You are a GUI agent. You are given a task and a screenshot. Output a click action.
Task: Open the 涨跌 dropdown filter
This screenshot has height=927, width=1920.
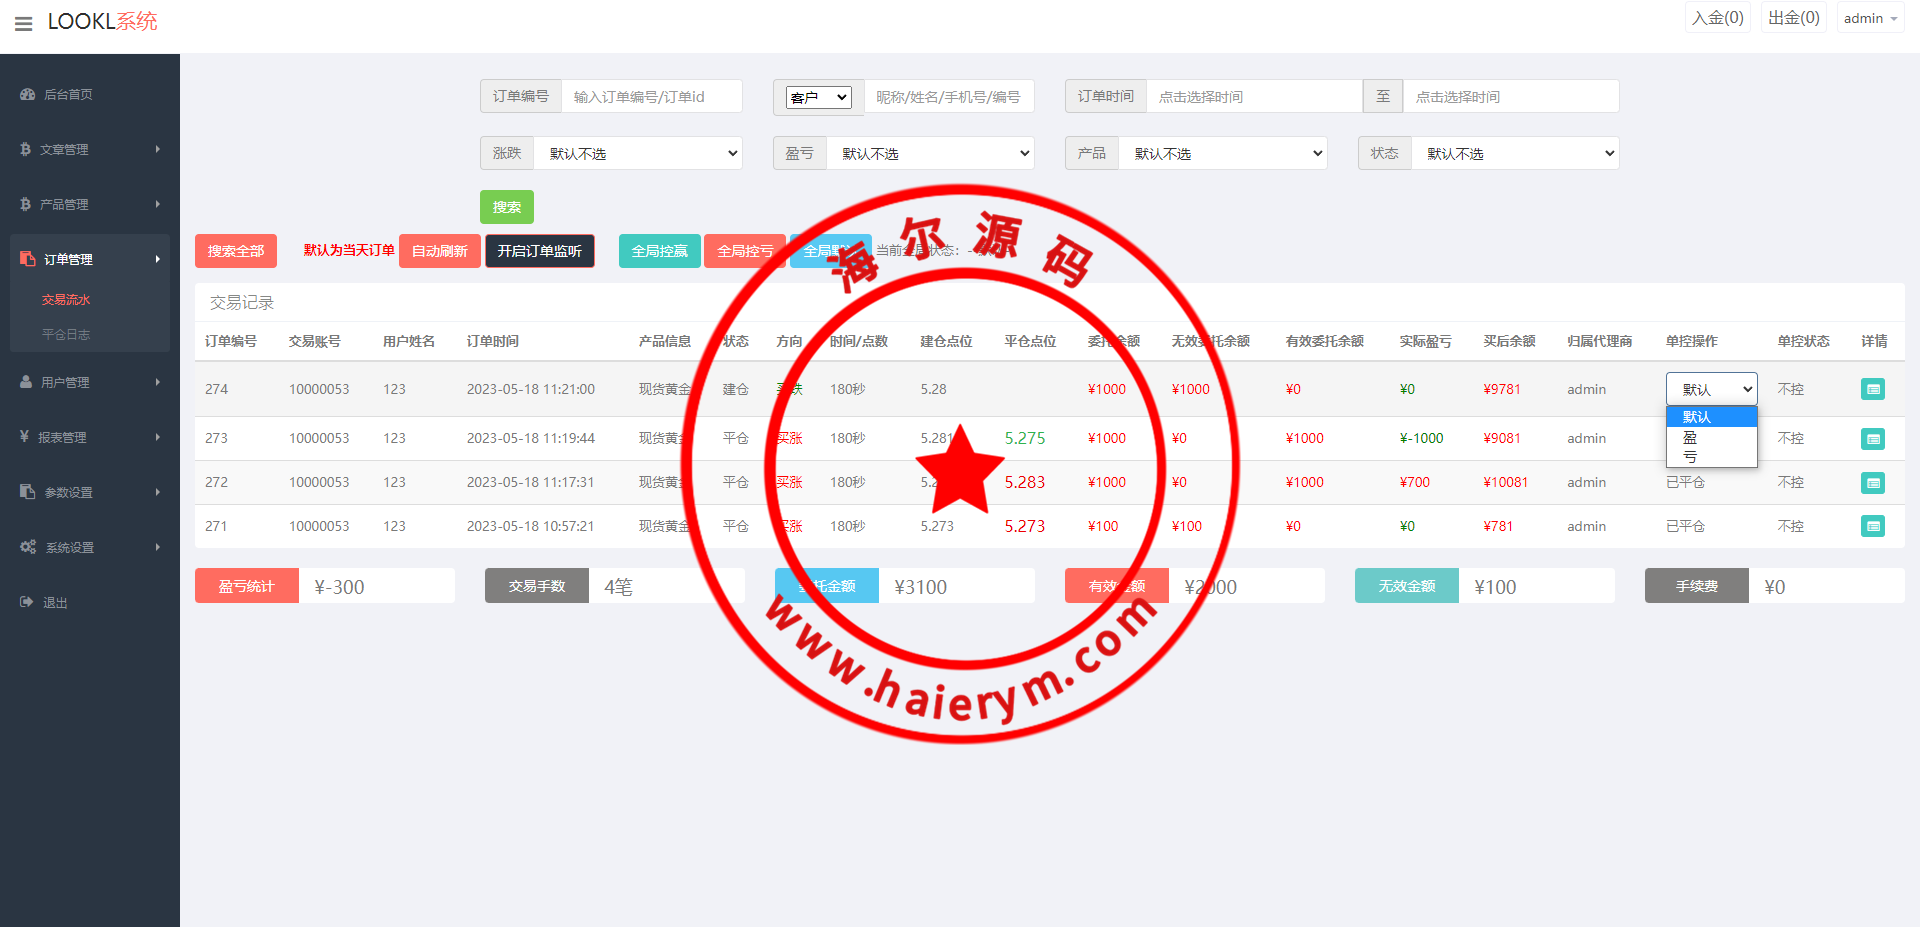coord(638,153)
